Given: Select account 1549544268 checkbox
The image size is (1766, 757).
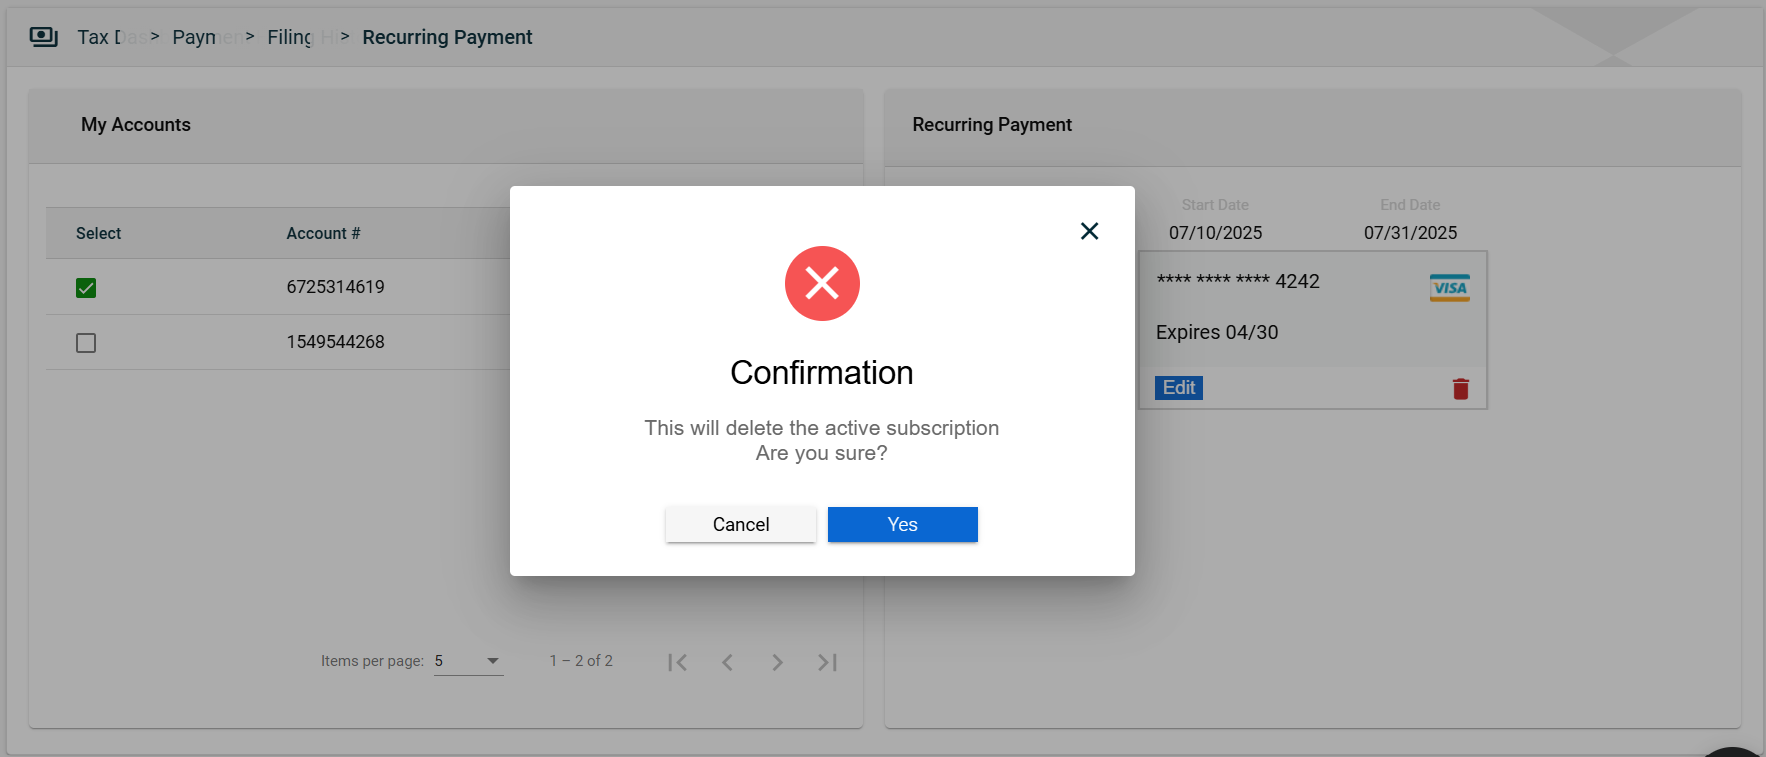Looking at the screenshot, I should click(x=86, y=343).
